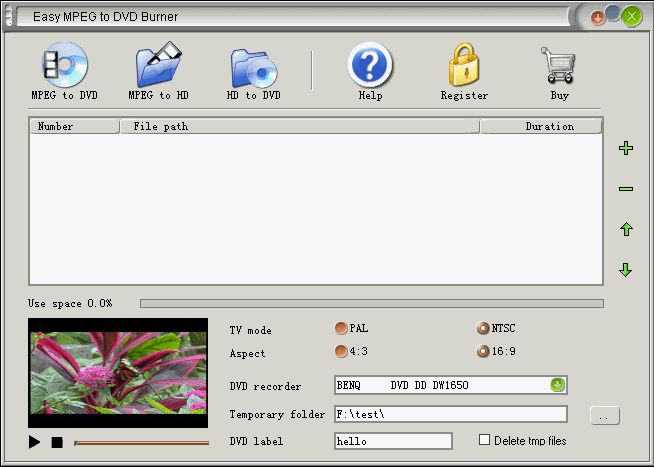Browse for temporary folder with '..' button
This screenshot has height=467, width=654.
pyautogui.click(x=605, y=415)
